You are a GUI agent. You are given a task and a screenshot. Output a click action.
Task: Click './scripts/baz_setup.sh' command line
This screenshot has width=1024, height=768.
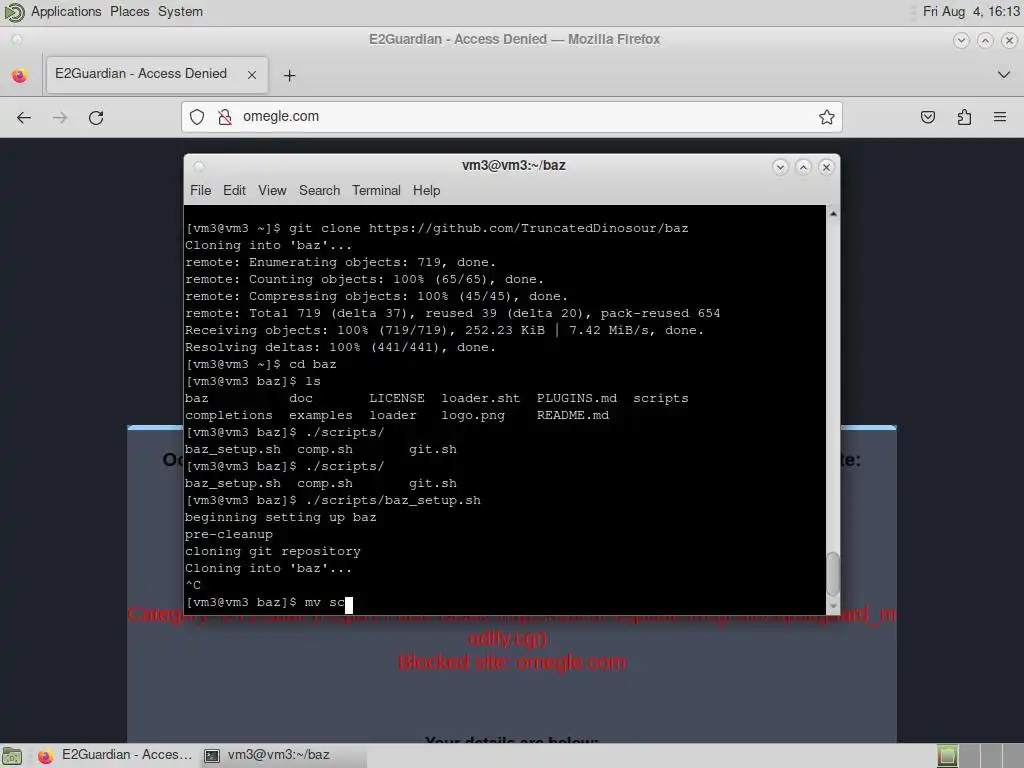pos(333,500)
